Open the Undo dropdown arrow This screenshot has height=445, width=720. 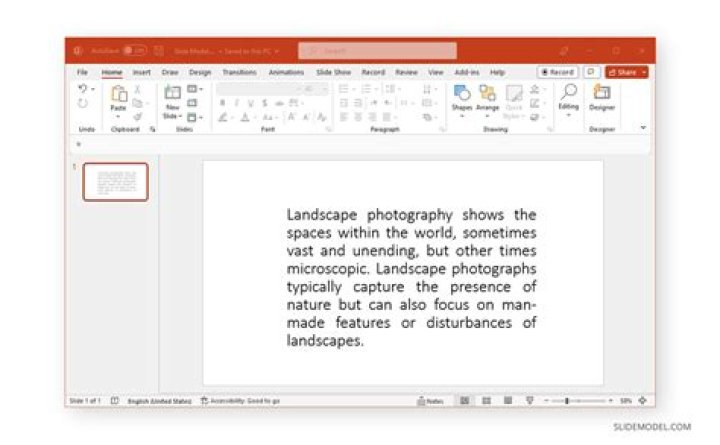tap(93, 89)
